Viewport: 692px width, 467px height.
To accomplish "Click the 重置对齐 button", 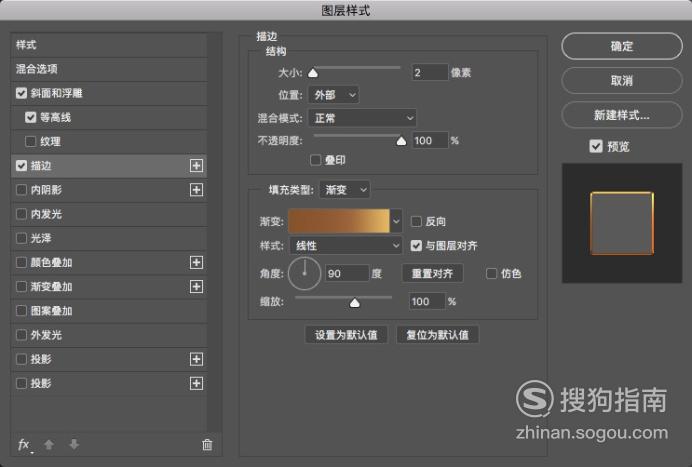I will coord(432,274).
